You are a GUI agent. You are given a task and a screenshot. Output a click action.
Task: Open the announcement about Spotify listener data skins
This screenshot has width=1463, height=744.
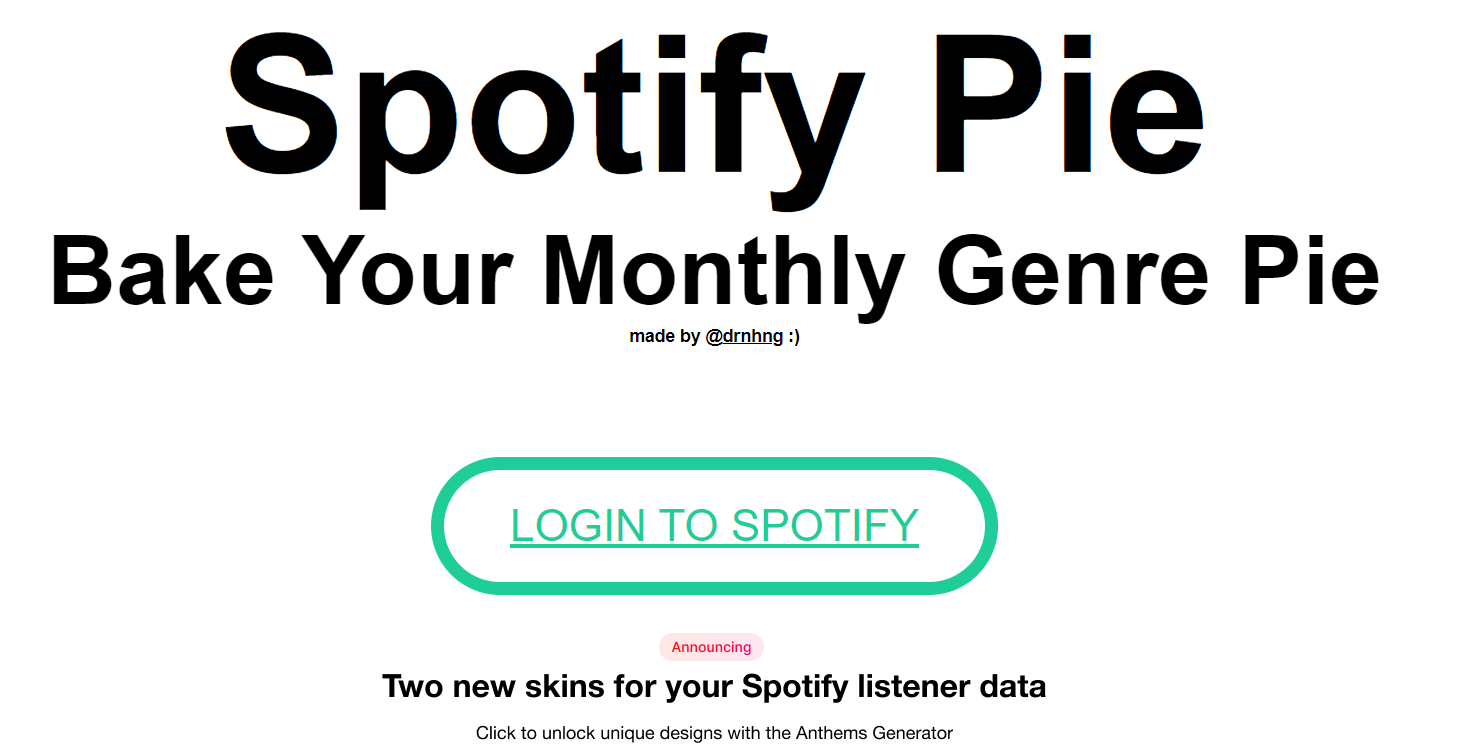pyautogui.click(x=713, y=686)
